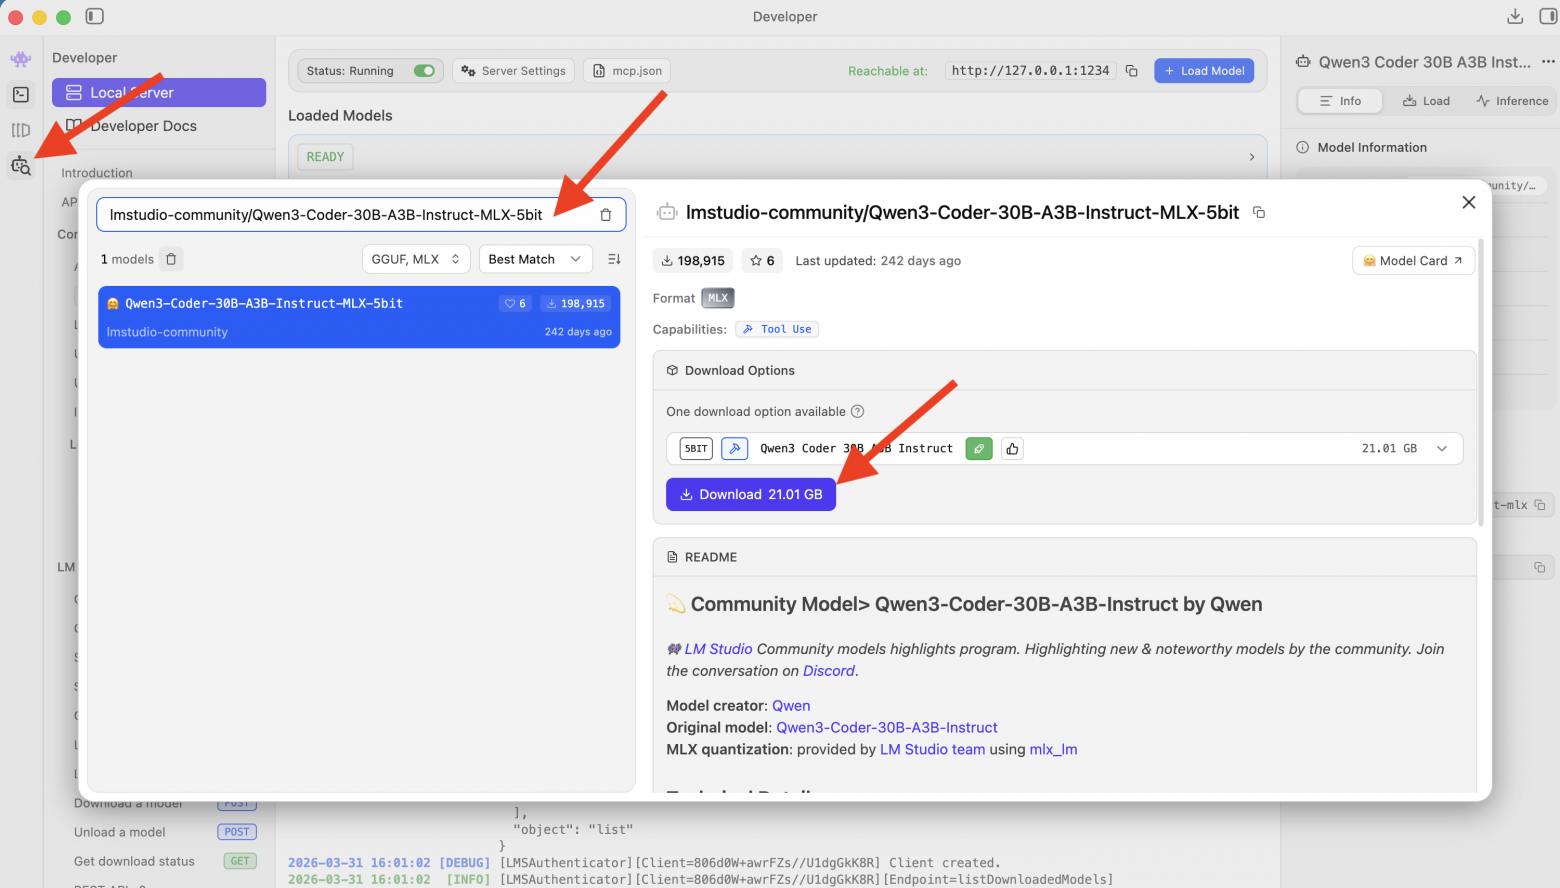Open the model search sidebar icon
Image resolution: width=1560 pixels, height=888 pixels.
click(21, 166)
